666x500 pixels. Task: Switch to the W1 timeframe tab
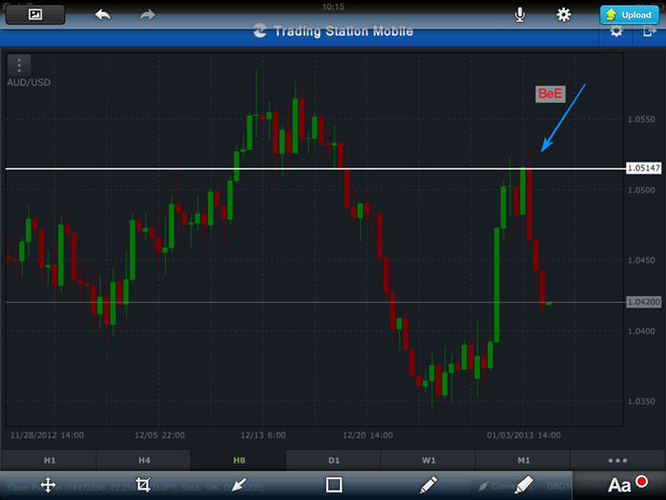(429, 460)
